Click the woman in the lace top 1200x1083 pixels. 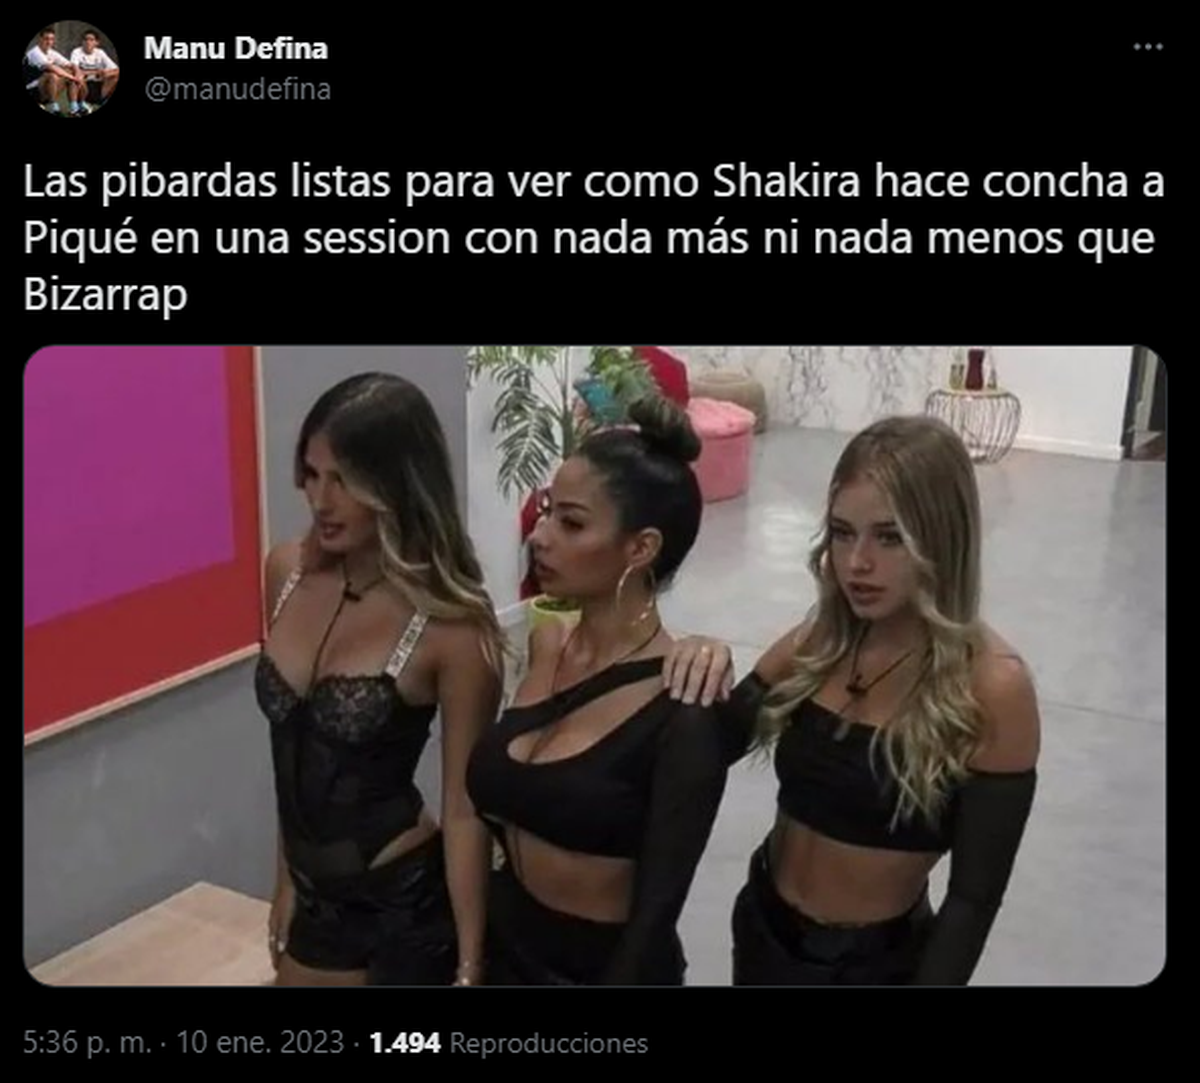click(372, 680)
